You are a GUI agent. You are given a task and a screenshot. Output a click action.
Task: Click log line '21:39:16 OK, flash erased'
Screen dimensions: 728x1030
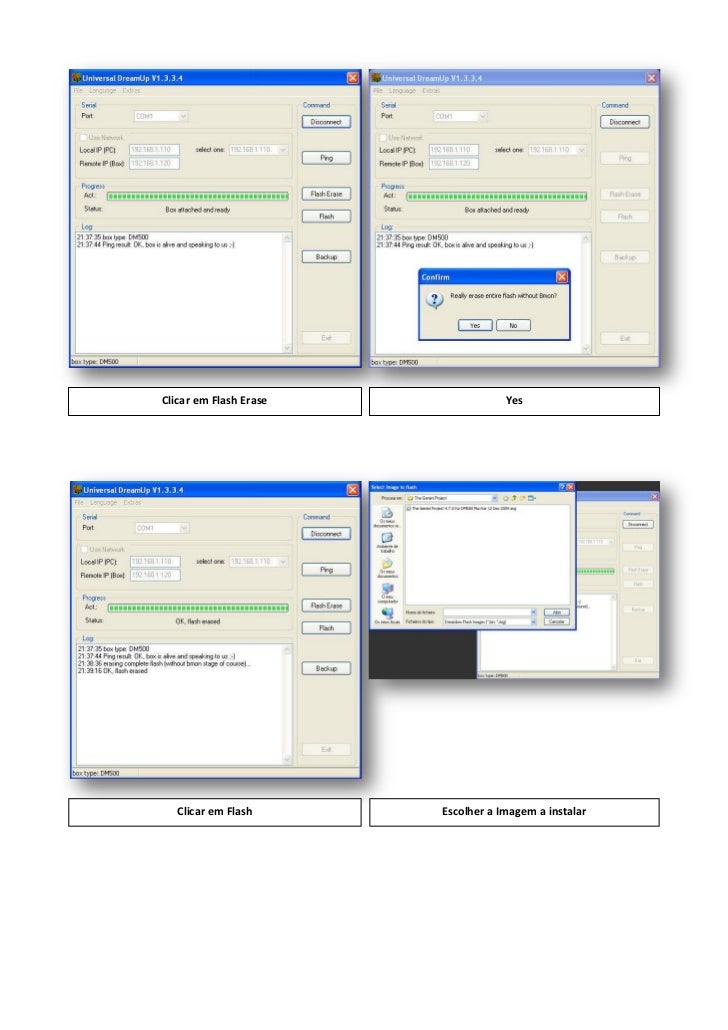pyautogui.click(x=113, y=671)
